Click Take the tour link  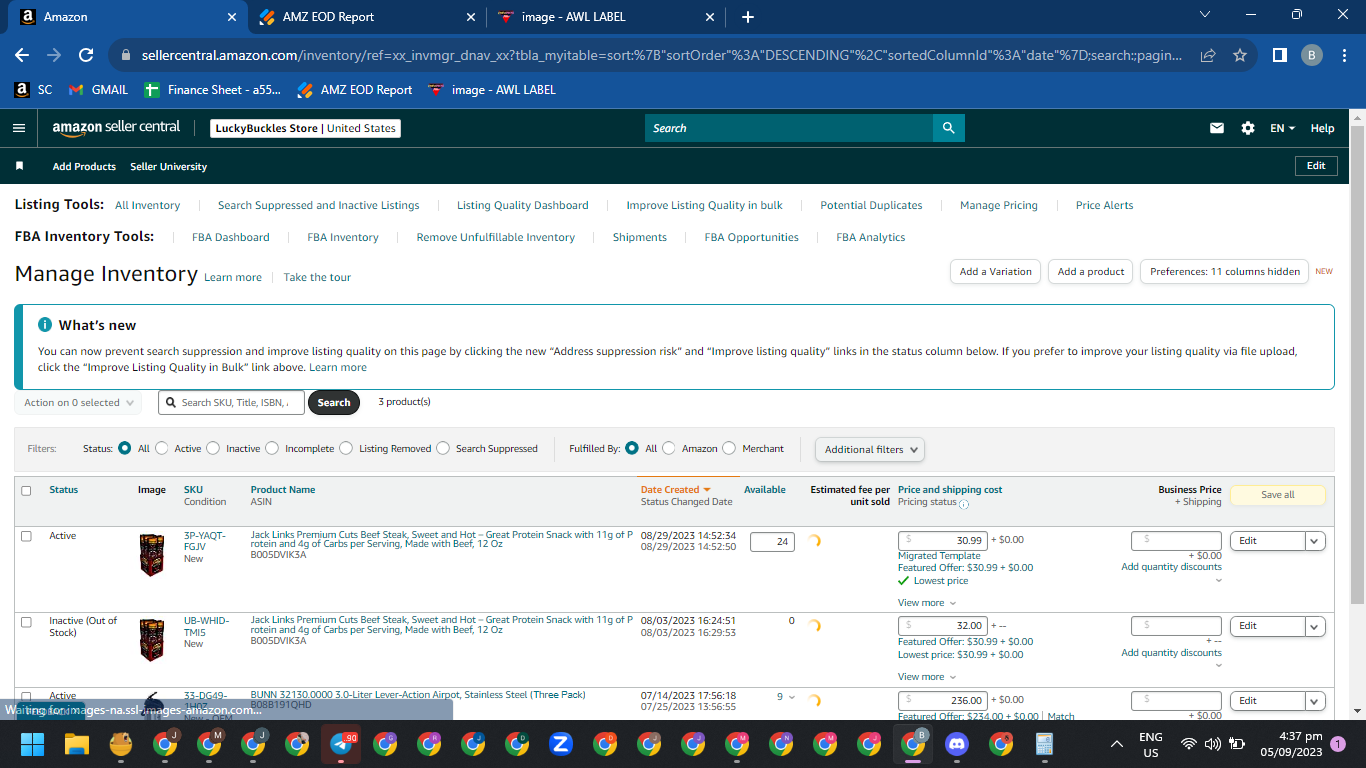317,277
